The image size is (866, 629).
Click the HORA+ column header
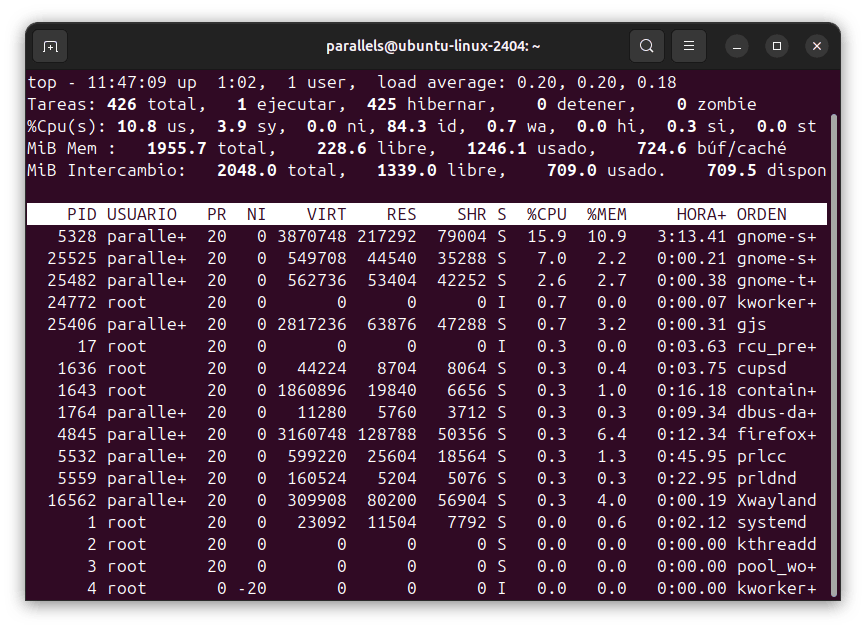701,214
